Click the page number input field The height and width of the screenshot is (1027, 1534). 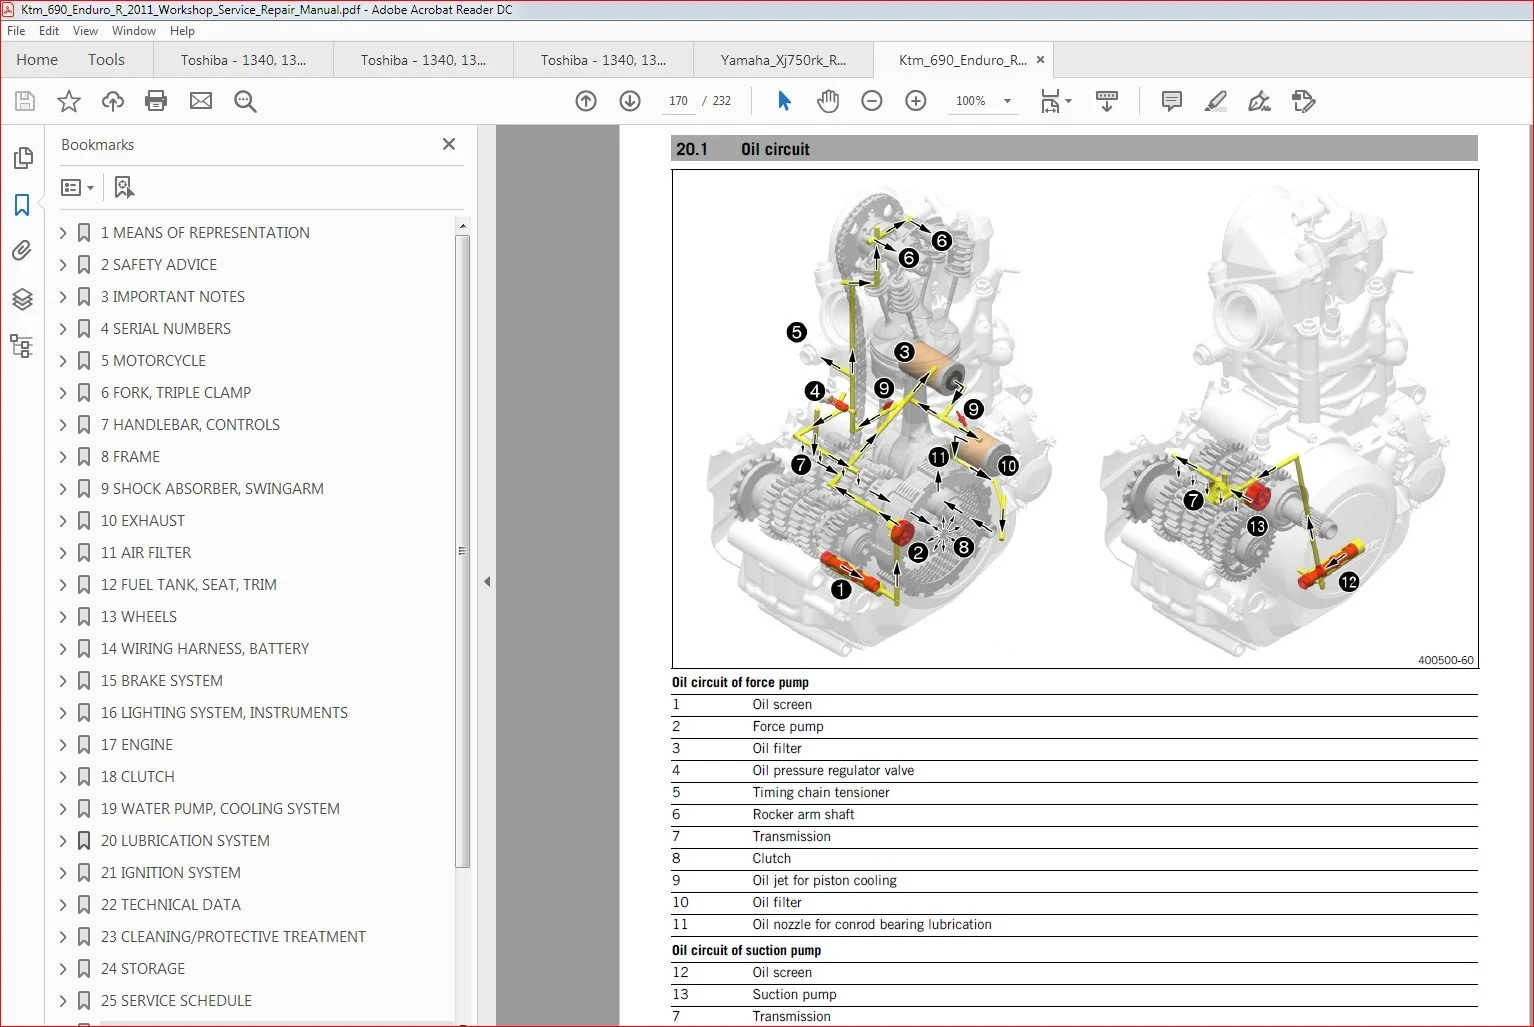[x=678, y=101]
